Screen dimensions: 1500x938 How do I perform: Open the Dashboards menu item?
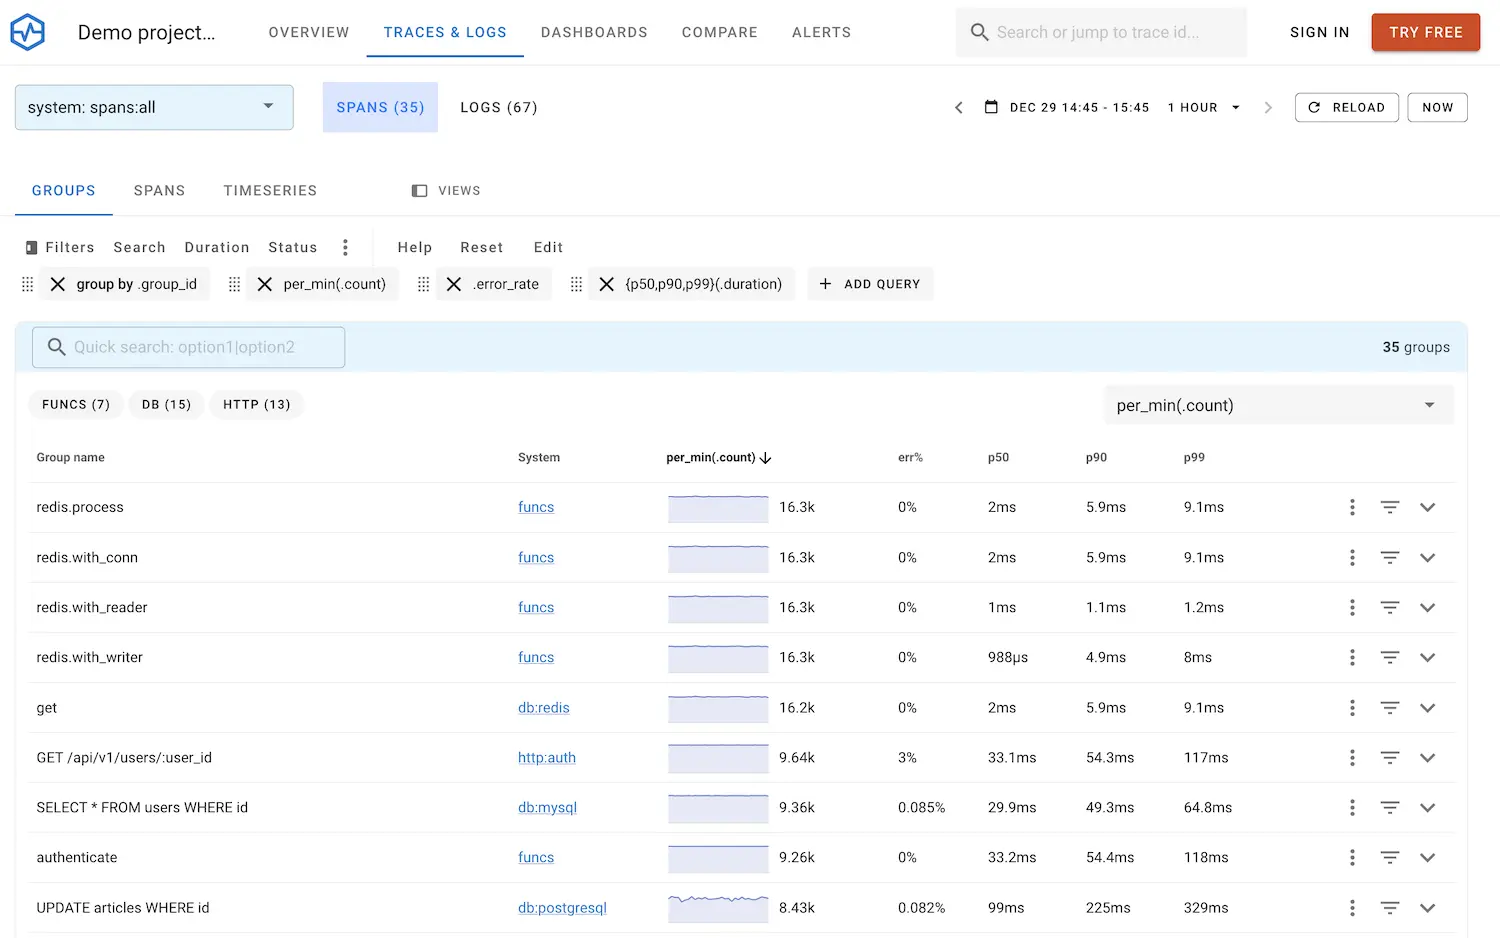594,32
